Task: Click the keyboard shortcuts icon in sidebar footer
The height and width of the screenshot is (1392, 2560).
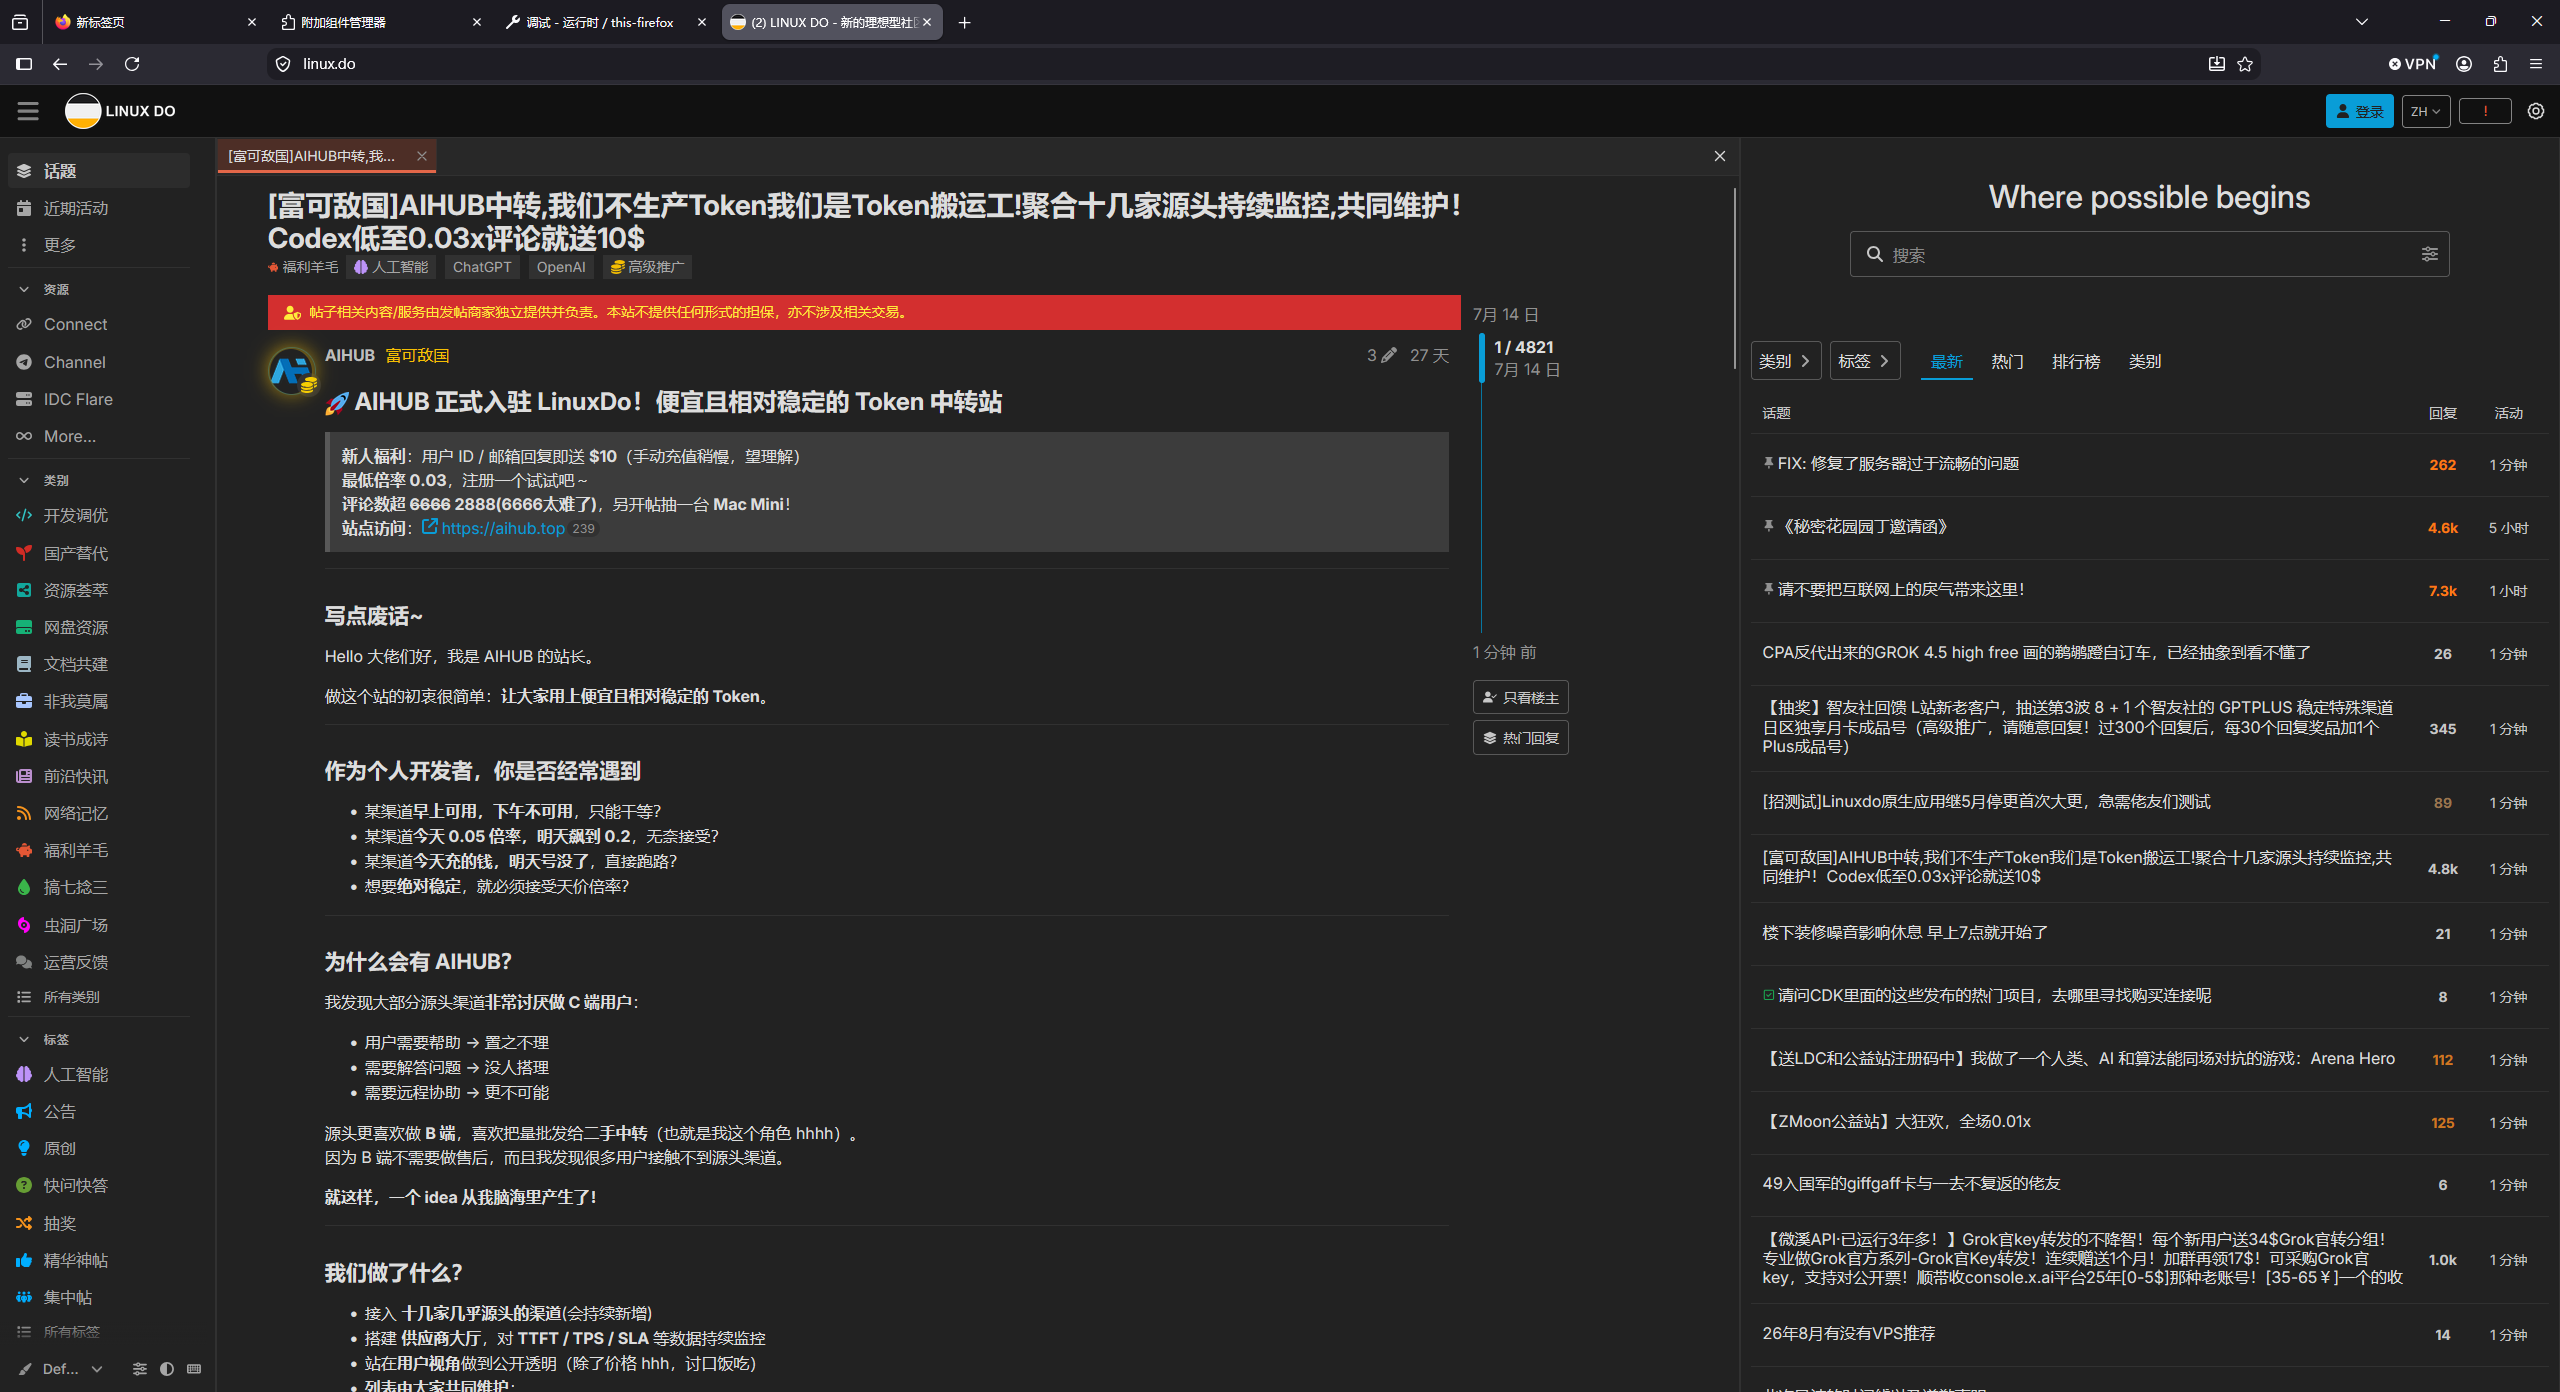Action: 194,1368
